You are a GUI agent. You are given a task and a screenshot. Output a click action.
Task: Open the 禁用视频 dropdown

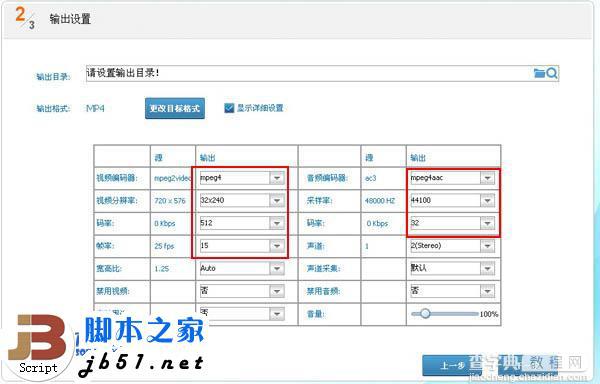[x=242, y=291]
